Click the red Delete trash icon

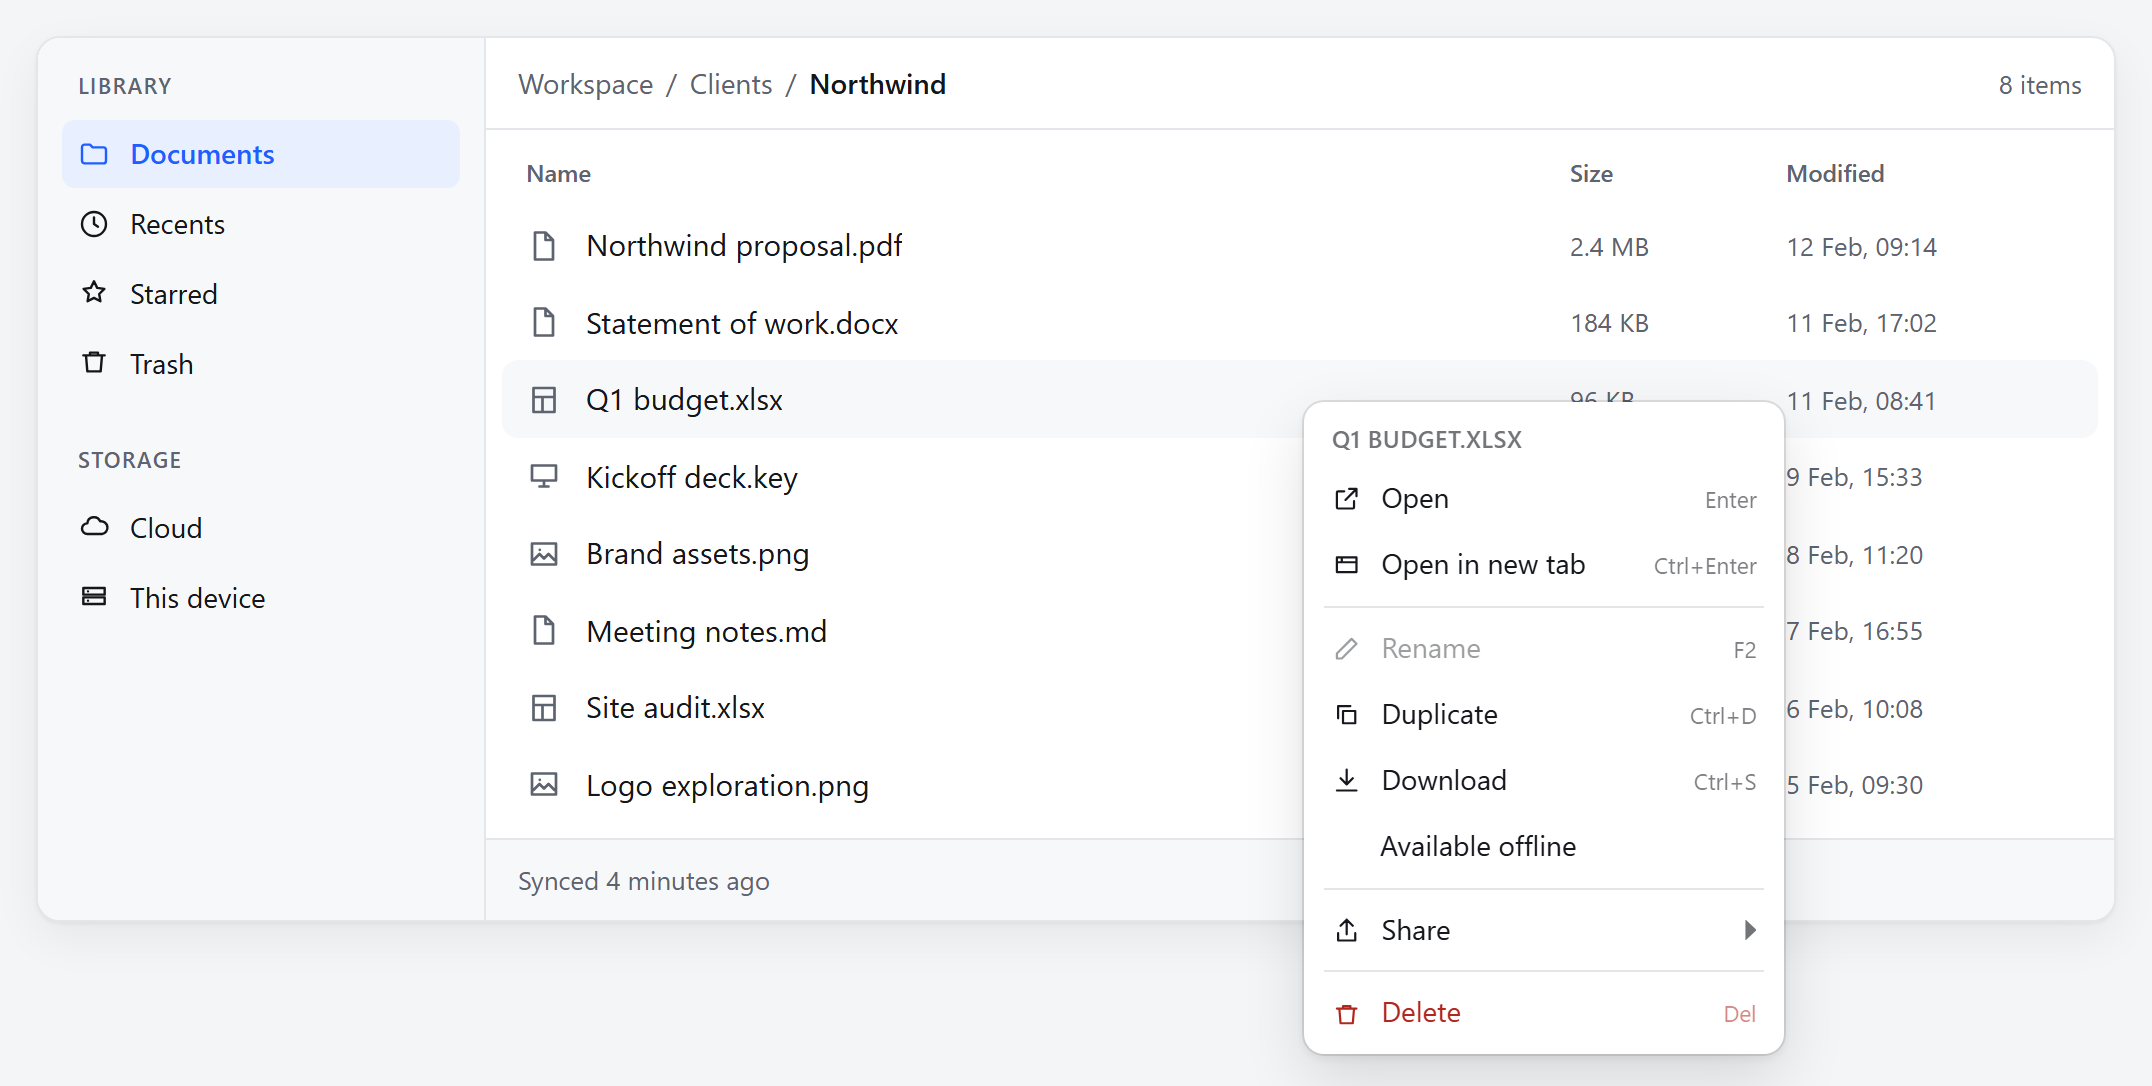(1347, 1014)
